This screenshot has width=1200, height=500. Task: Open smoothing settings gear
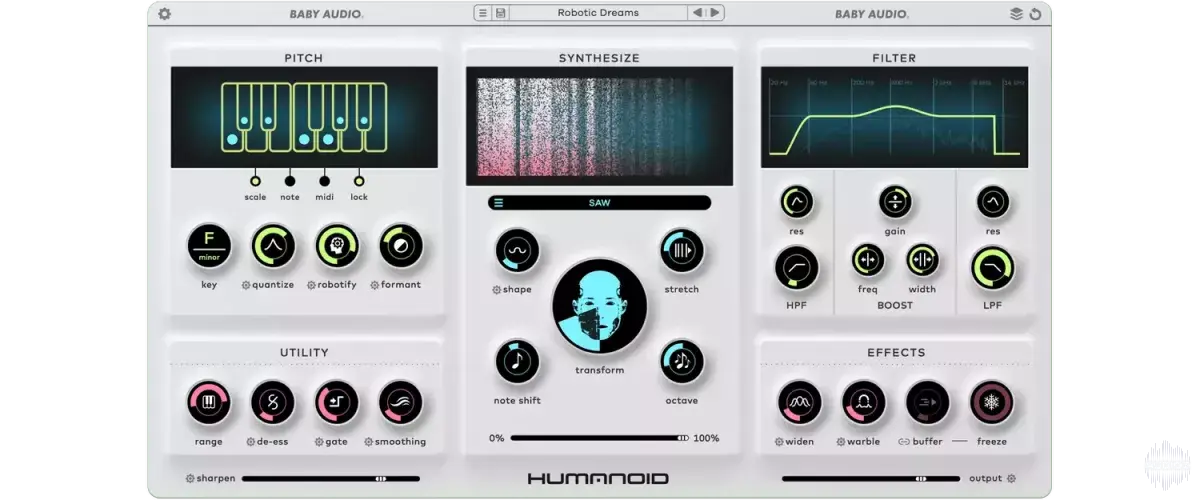pos(368,442)
